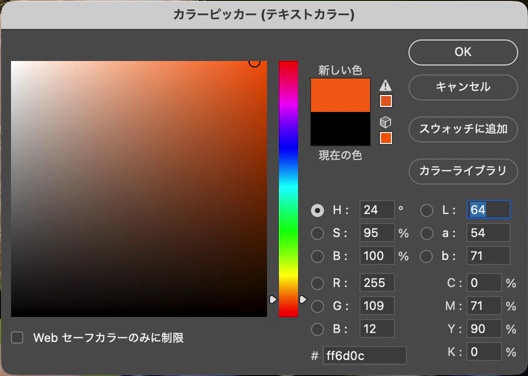The height and width of the screenshot is (376, 528).
Task: Click スウォッチに追加 button
Action: coord(463,129)
